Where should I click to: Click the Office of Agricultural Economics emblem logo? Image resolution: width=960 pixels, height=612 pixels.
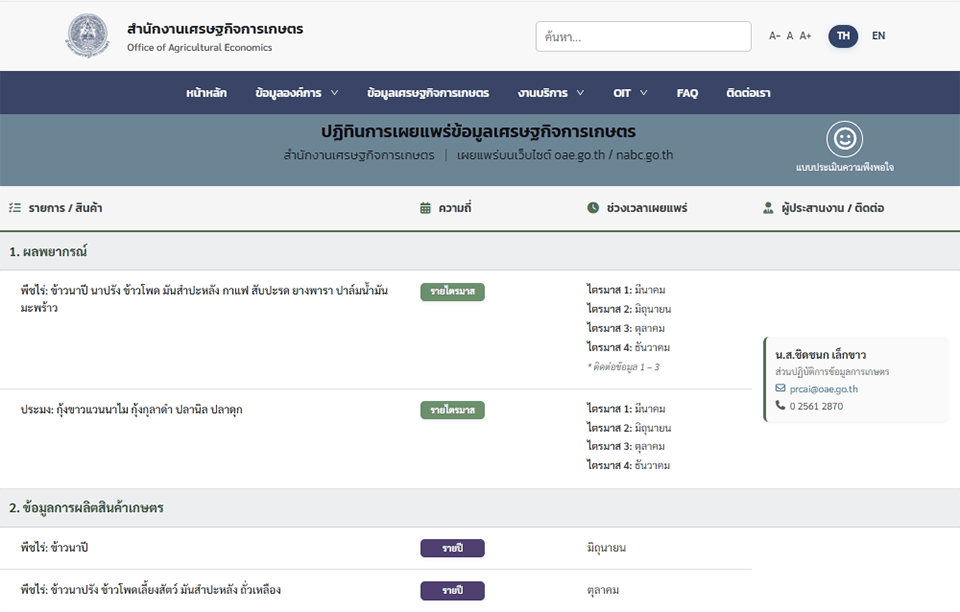(x=88, y=35)
